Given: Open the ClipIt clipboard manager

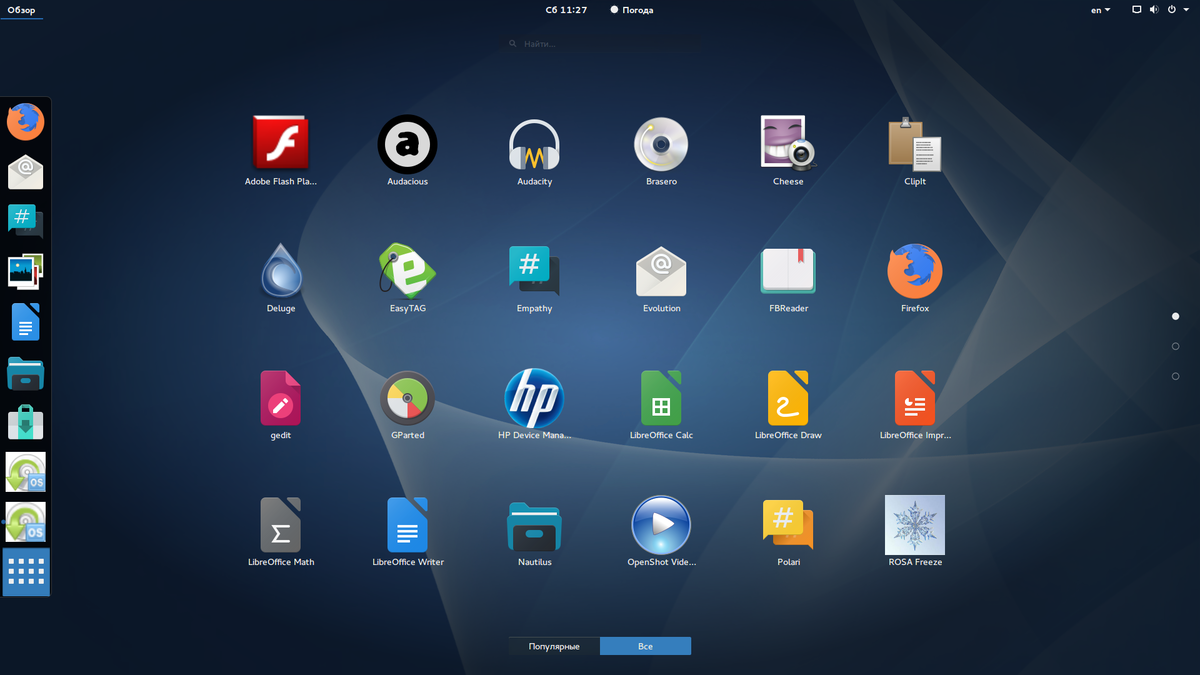Looking at the screenshot, I should (x=915, y=144).
